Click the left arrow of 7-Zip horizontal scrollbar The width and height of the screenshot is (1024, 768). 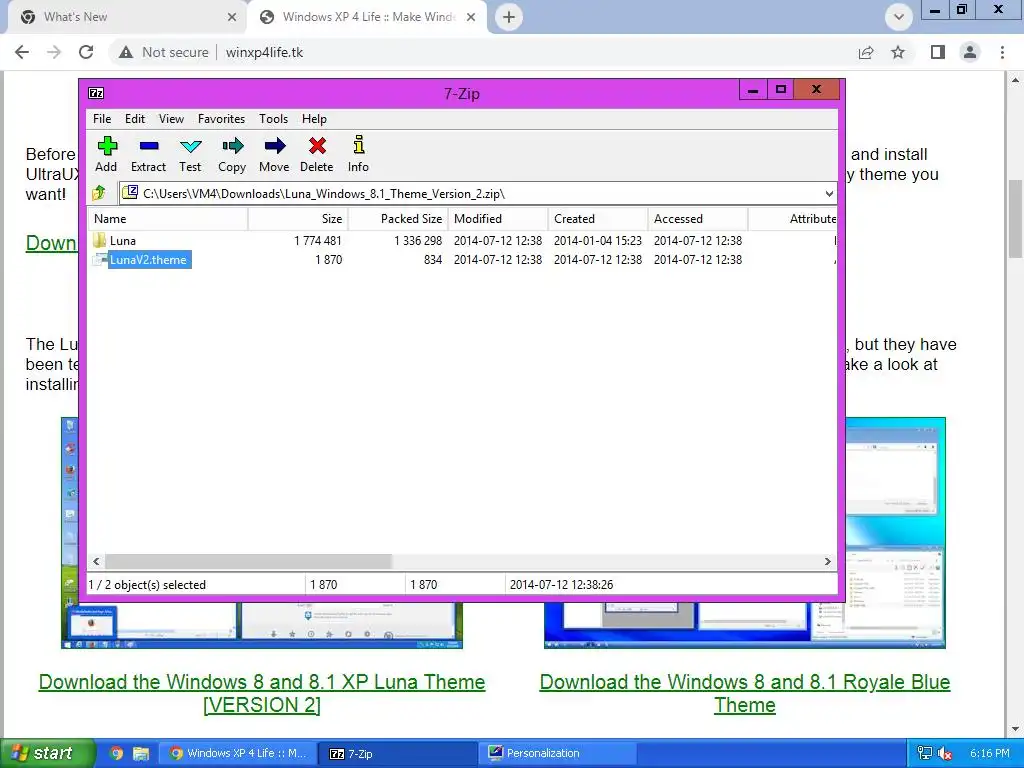(97, 562)
